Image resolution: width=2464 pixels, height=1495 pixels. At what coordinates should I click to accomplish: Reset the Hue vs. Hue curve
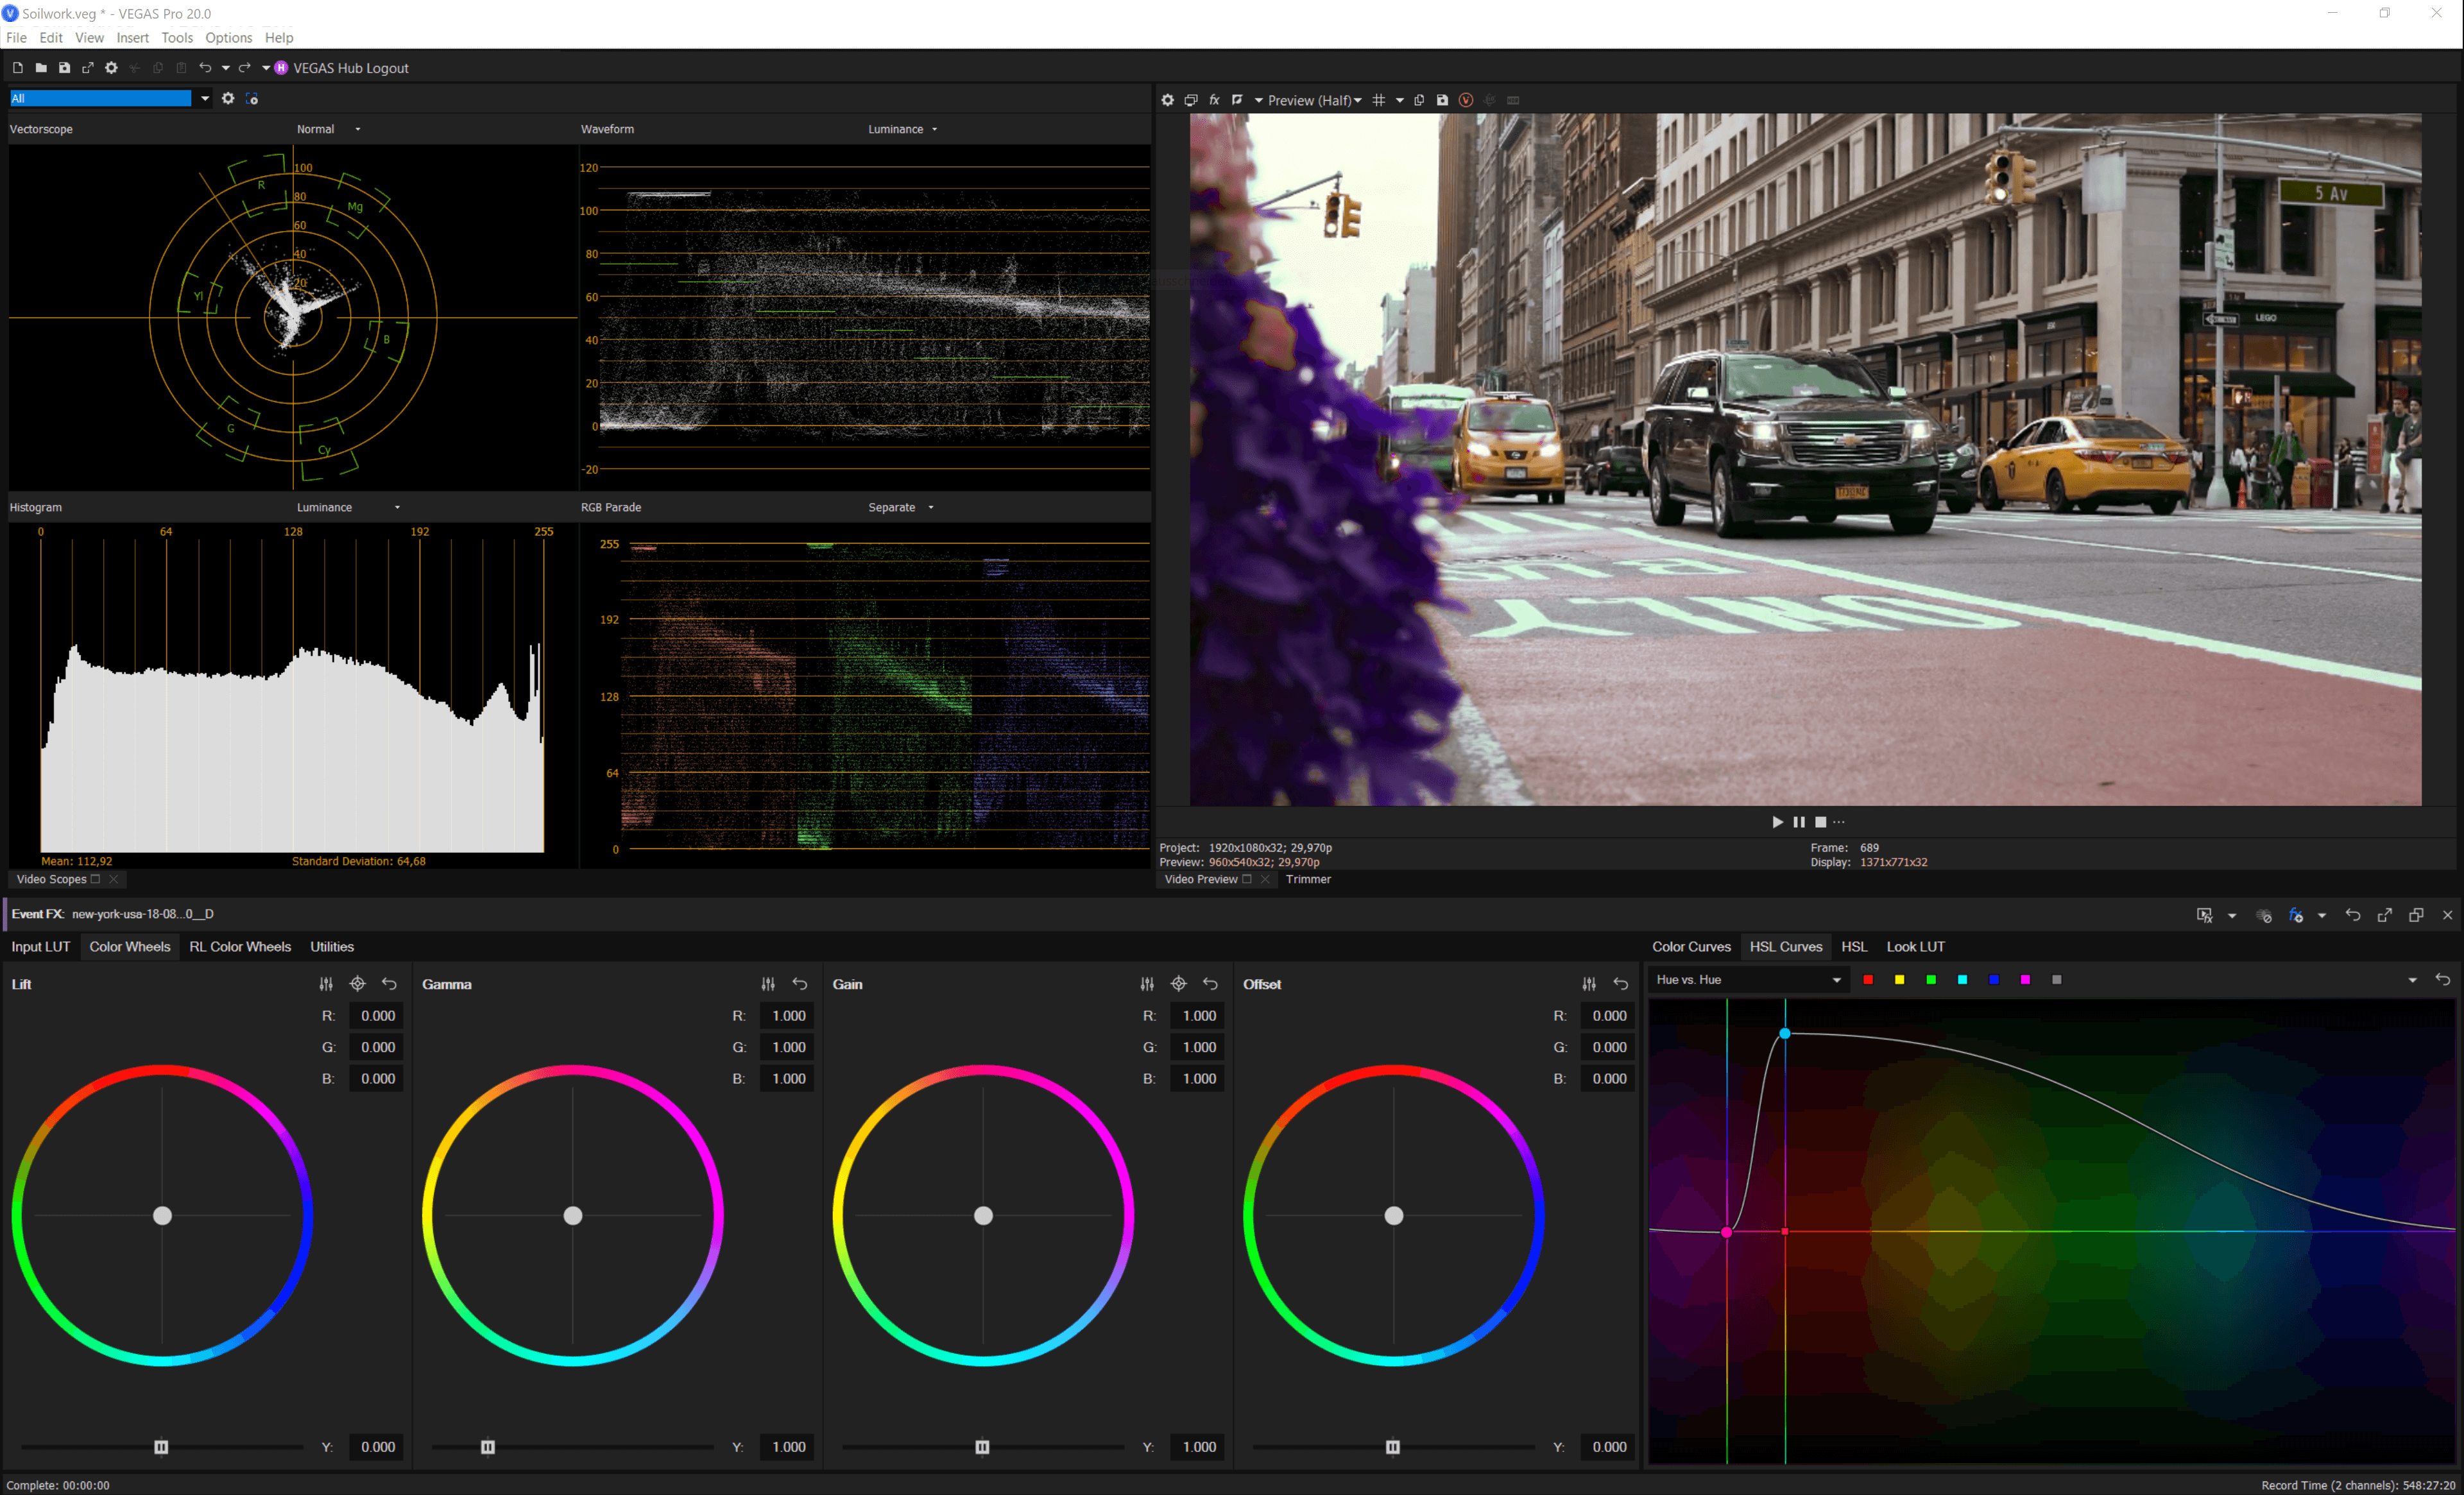(x=2443, y=980)
